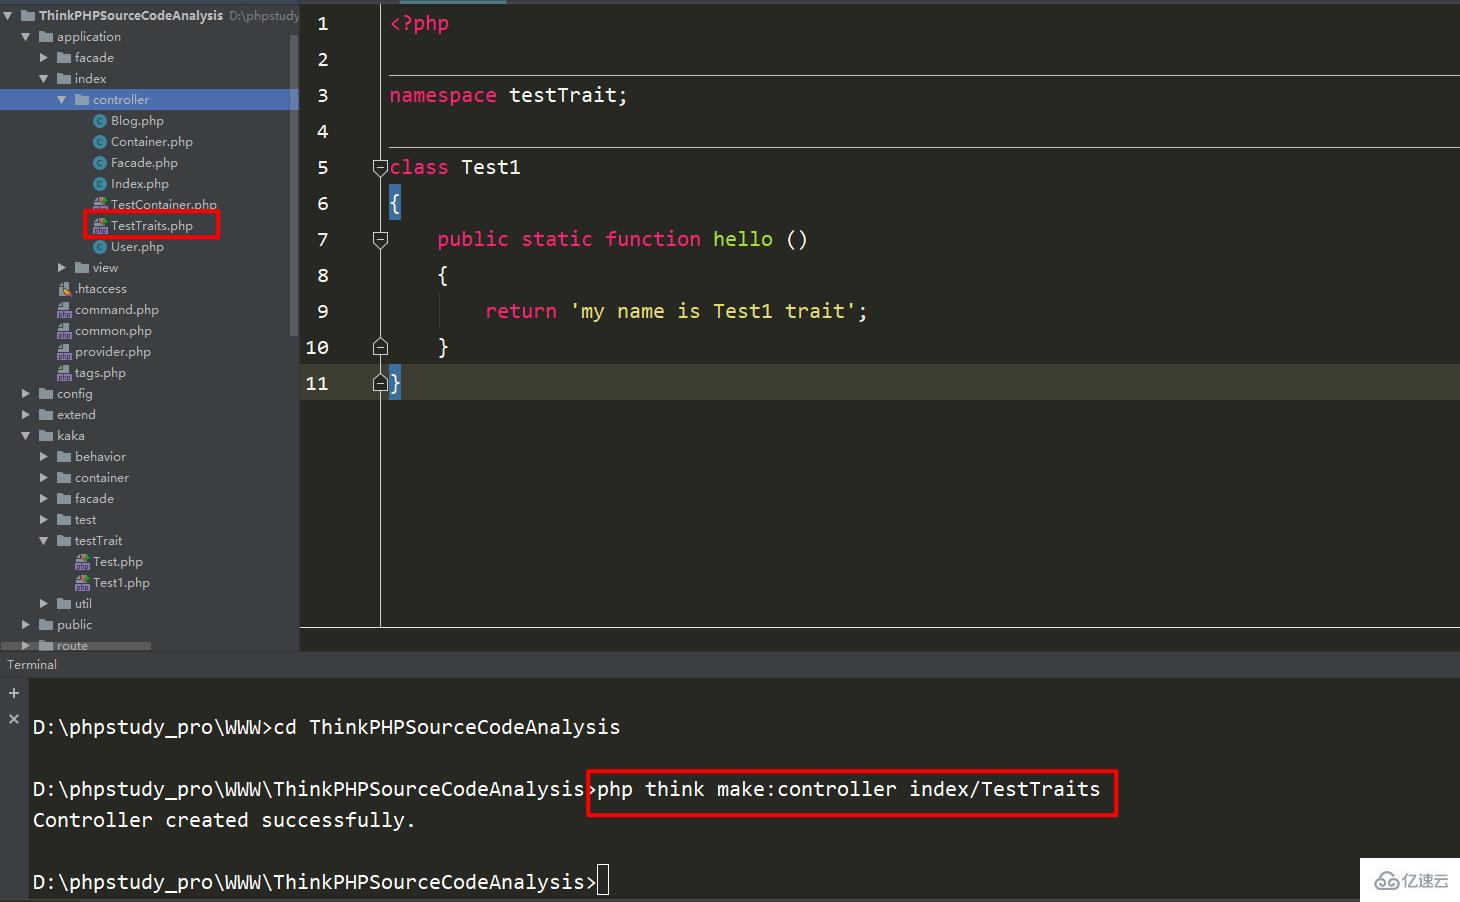Expand the behavior folder
1460x902 pixels.
44,457
